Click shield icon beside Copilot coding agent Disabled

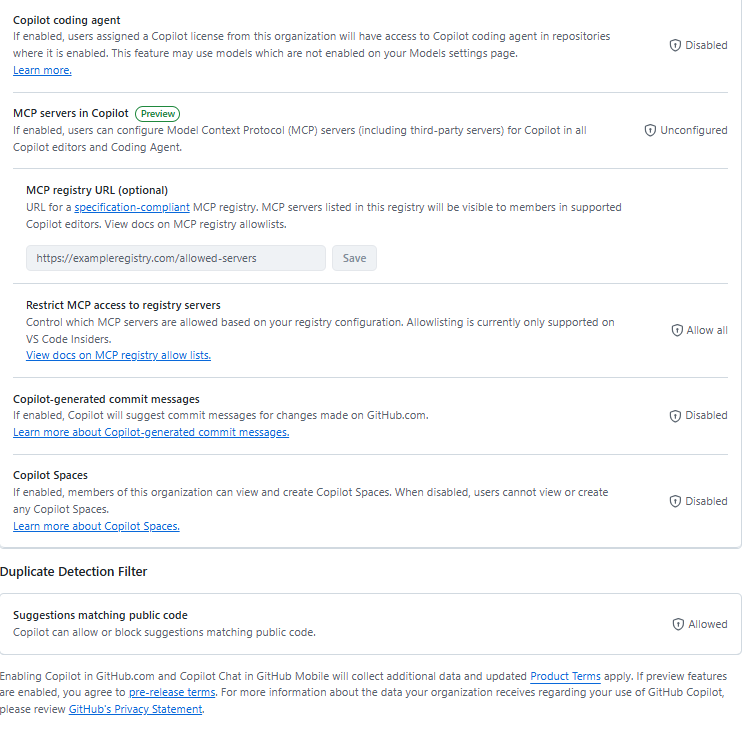675,45
